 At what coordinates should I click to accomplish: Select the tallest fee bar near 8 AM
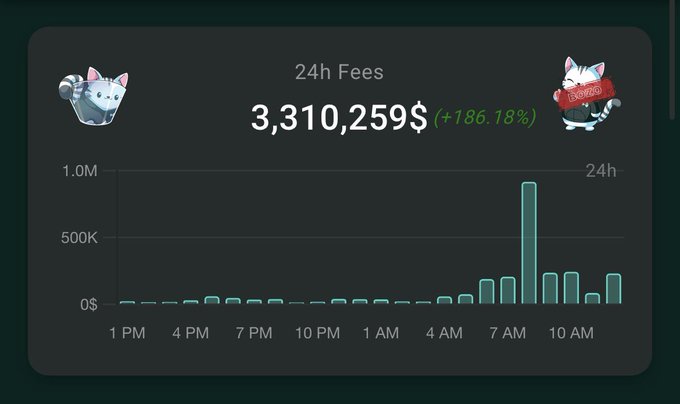click(529, 243)
